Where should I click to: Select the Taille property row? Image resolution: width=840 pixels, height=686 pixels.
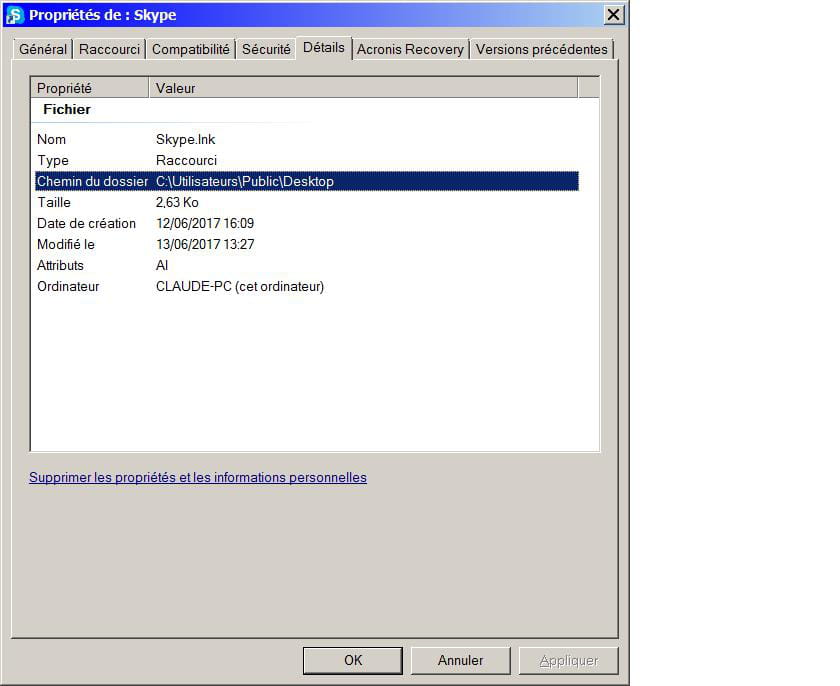[307, 202]
